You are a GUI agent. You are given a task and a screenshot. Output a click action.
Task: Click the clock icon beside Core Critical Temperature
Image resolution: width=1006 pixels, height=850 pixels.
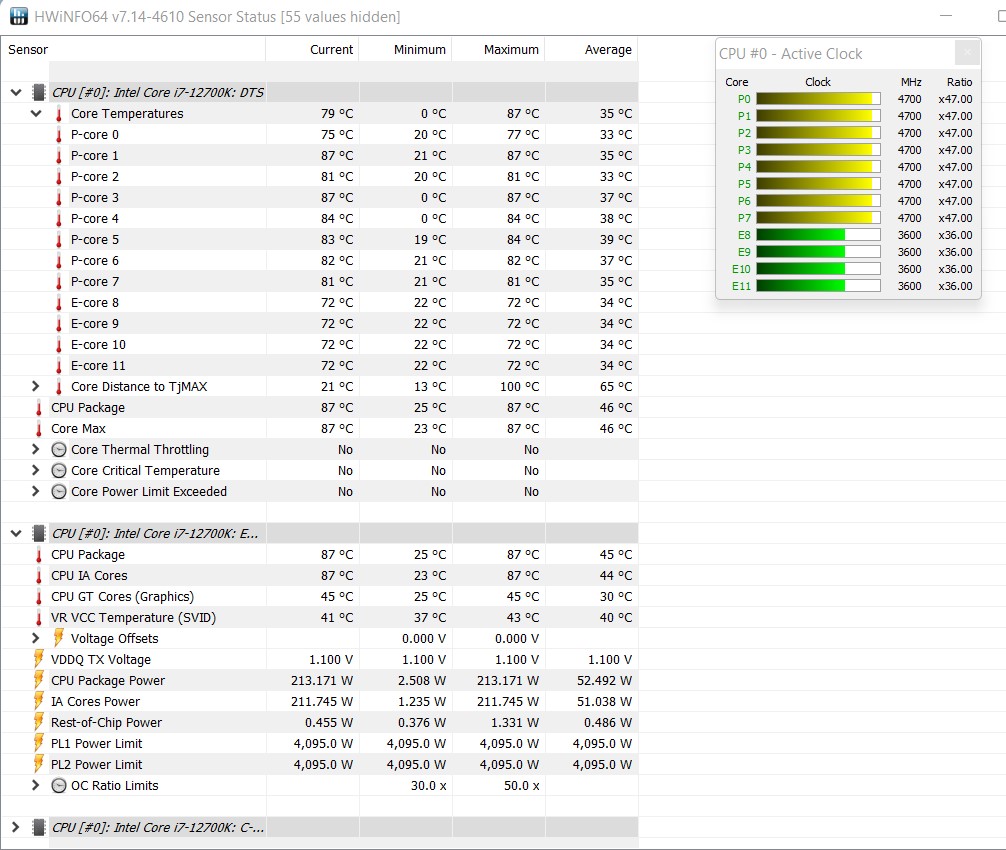[58, 471]
